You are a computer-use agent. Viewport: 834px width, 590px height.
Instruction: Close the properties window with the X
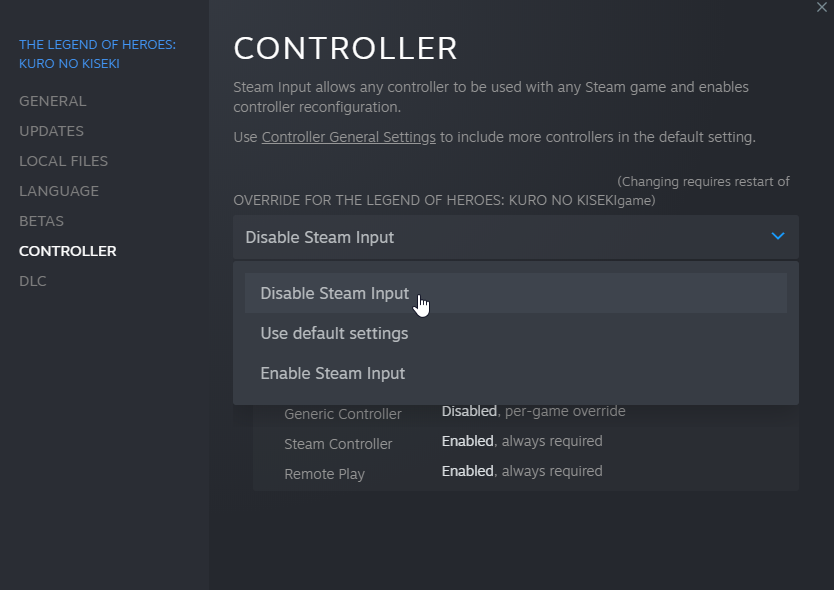(x=822, y=7)
